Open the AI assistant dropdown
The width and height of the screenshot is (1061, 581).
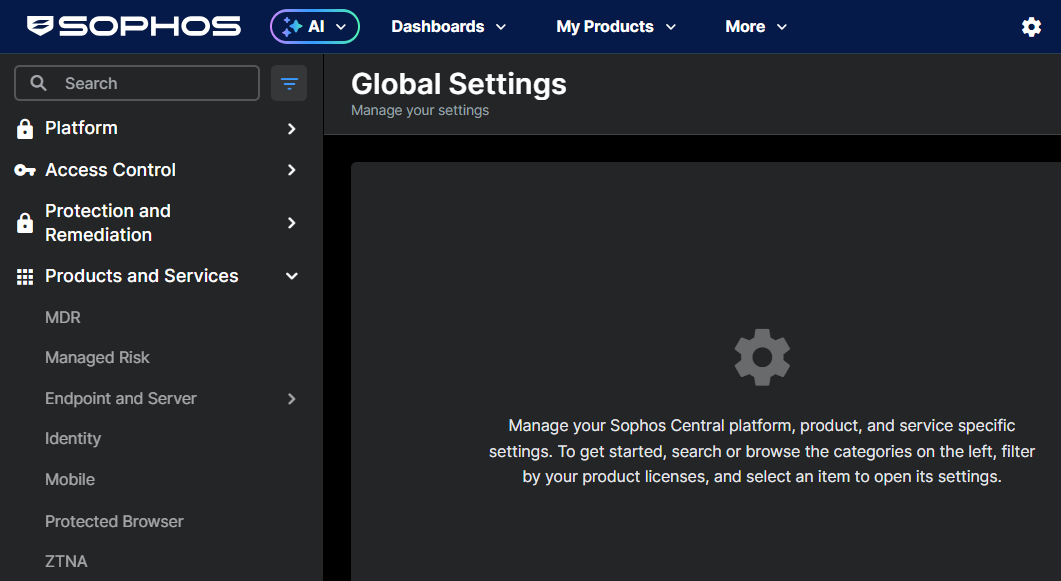(x=315, y=26)
